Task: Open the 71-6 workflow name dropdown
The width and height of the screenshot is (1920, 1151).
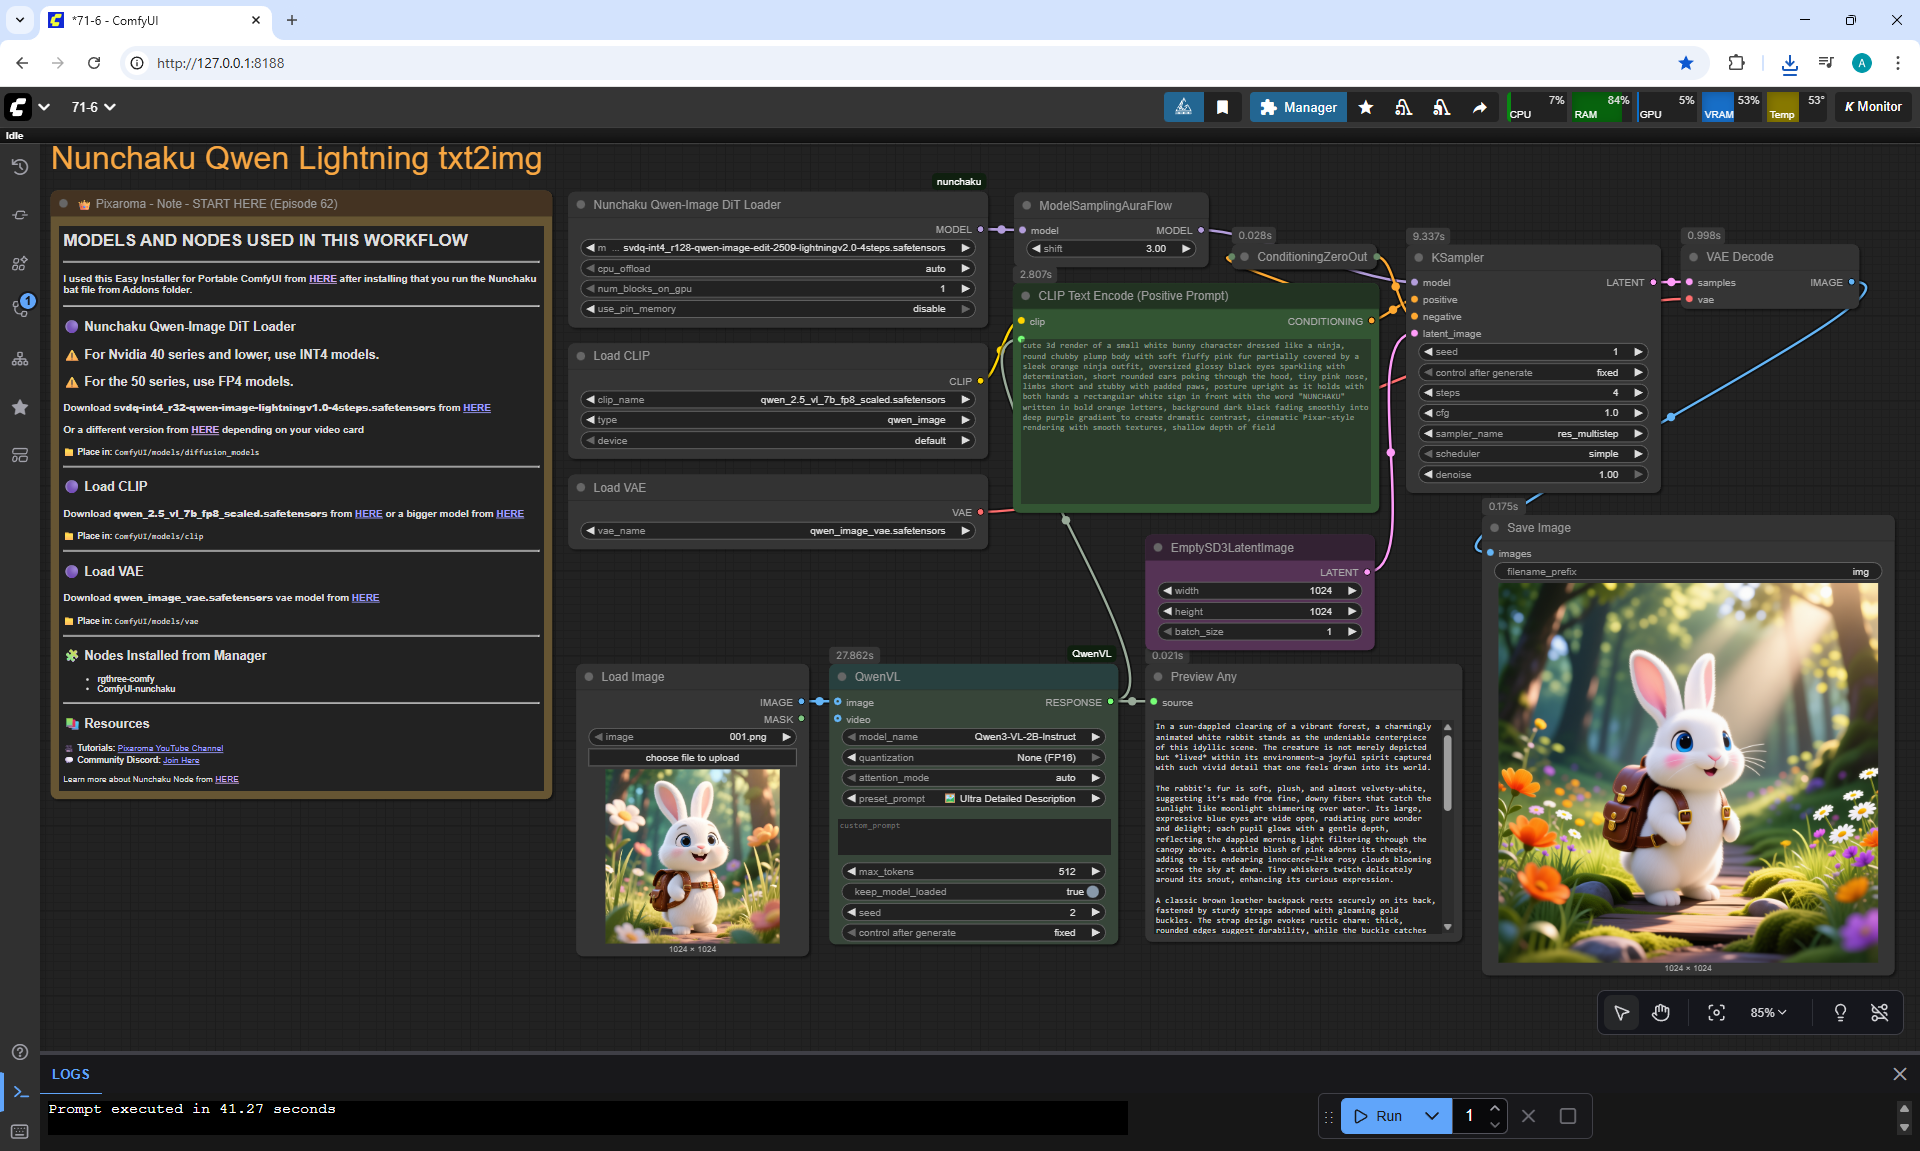Action: pyautogui.click(x=93, y=107)
